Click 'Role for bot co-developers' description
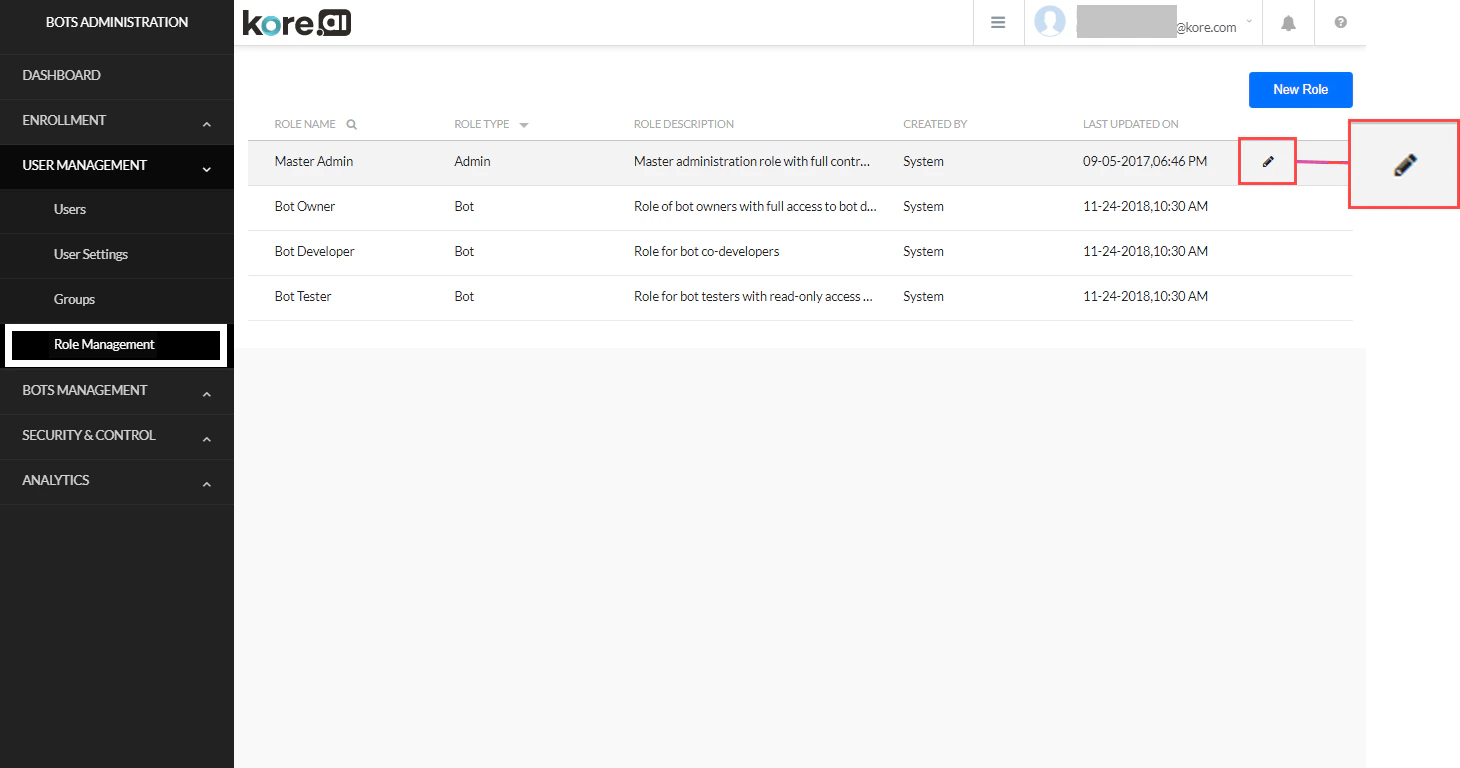 [x=707, y=251]
